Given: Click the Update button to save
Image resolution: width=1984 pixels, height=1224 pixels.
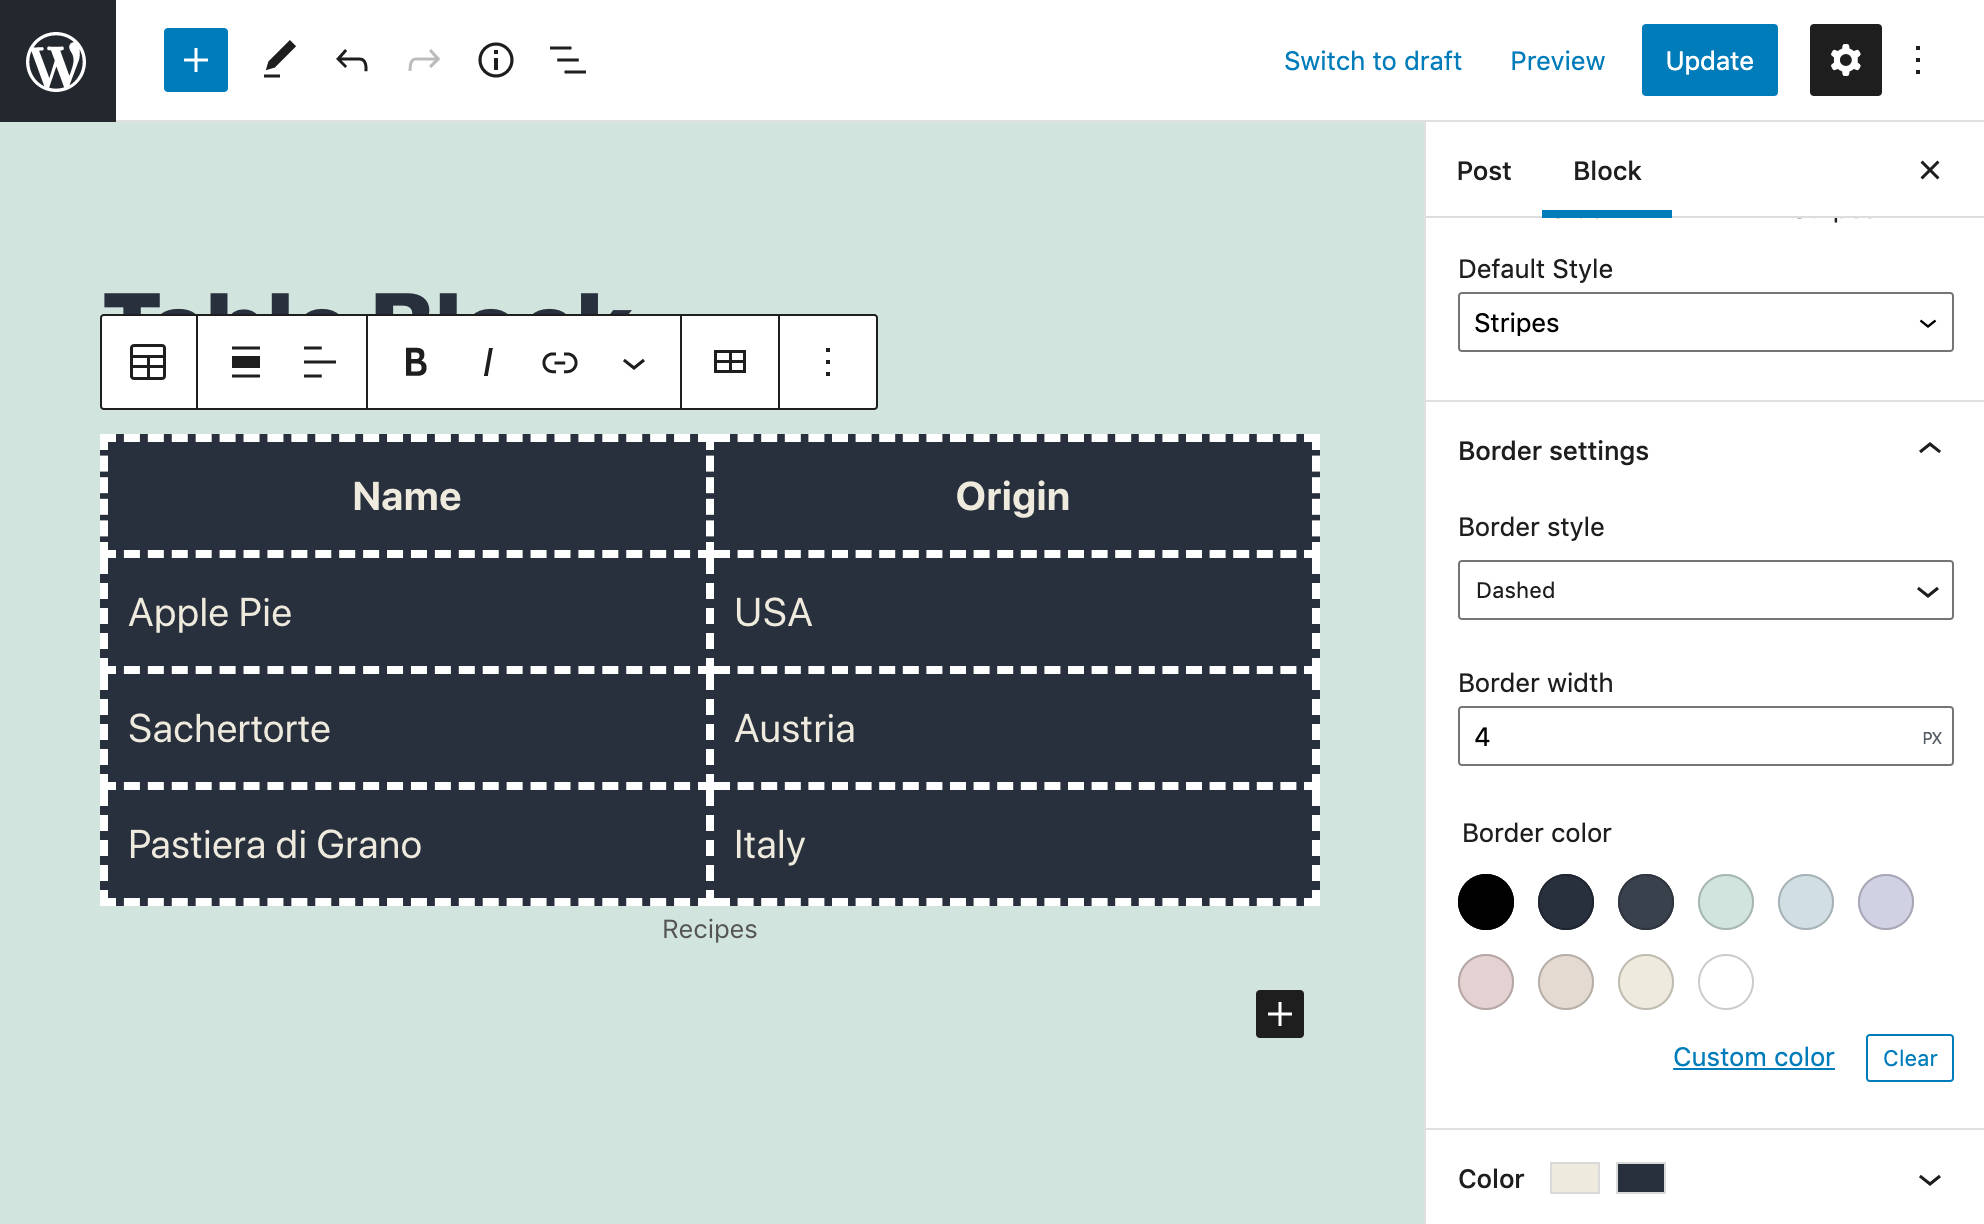Looking at the screenshot, I should (x=1708, y=60).
